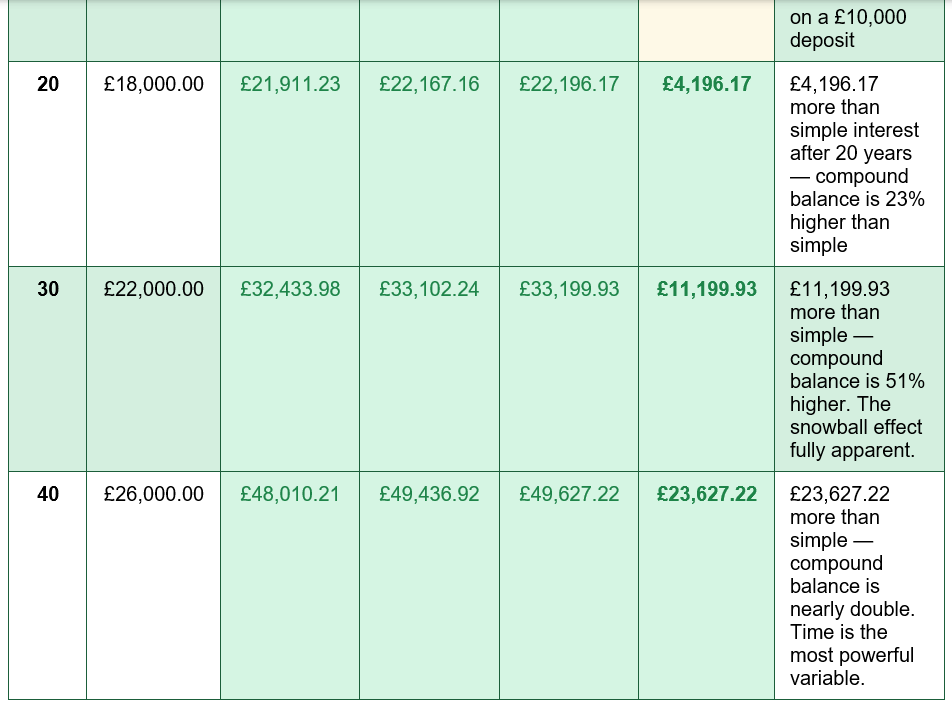The width and height of the screenshot is (952, 703).
Task: Select the £21,911.23 cell
Action: click(x=290, y=164)
